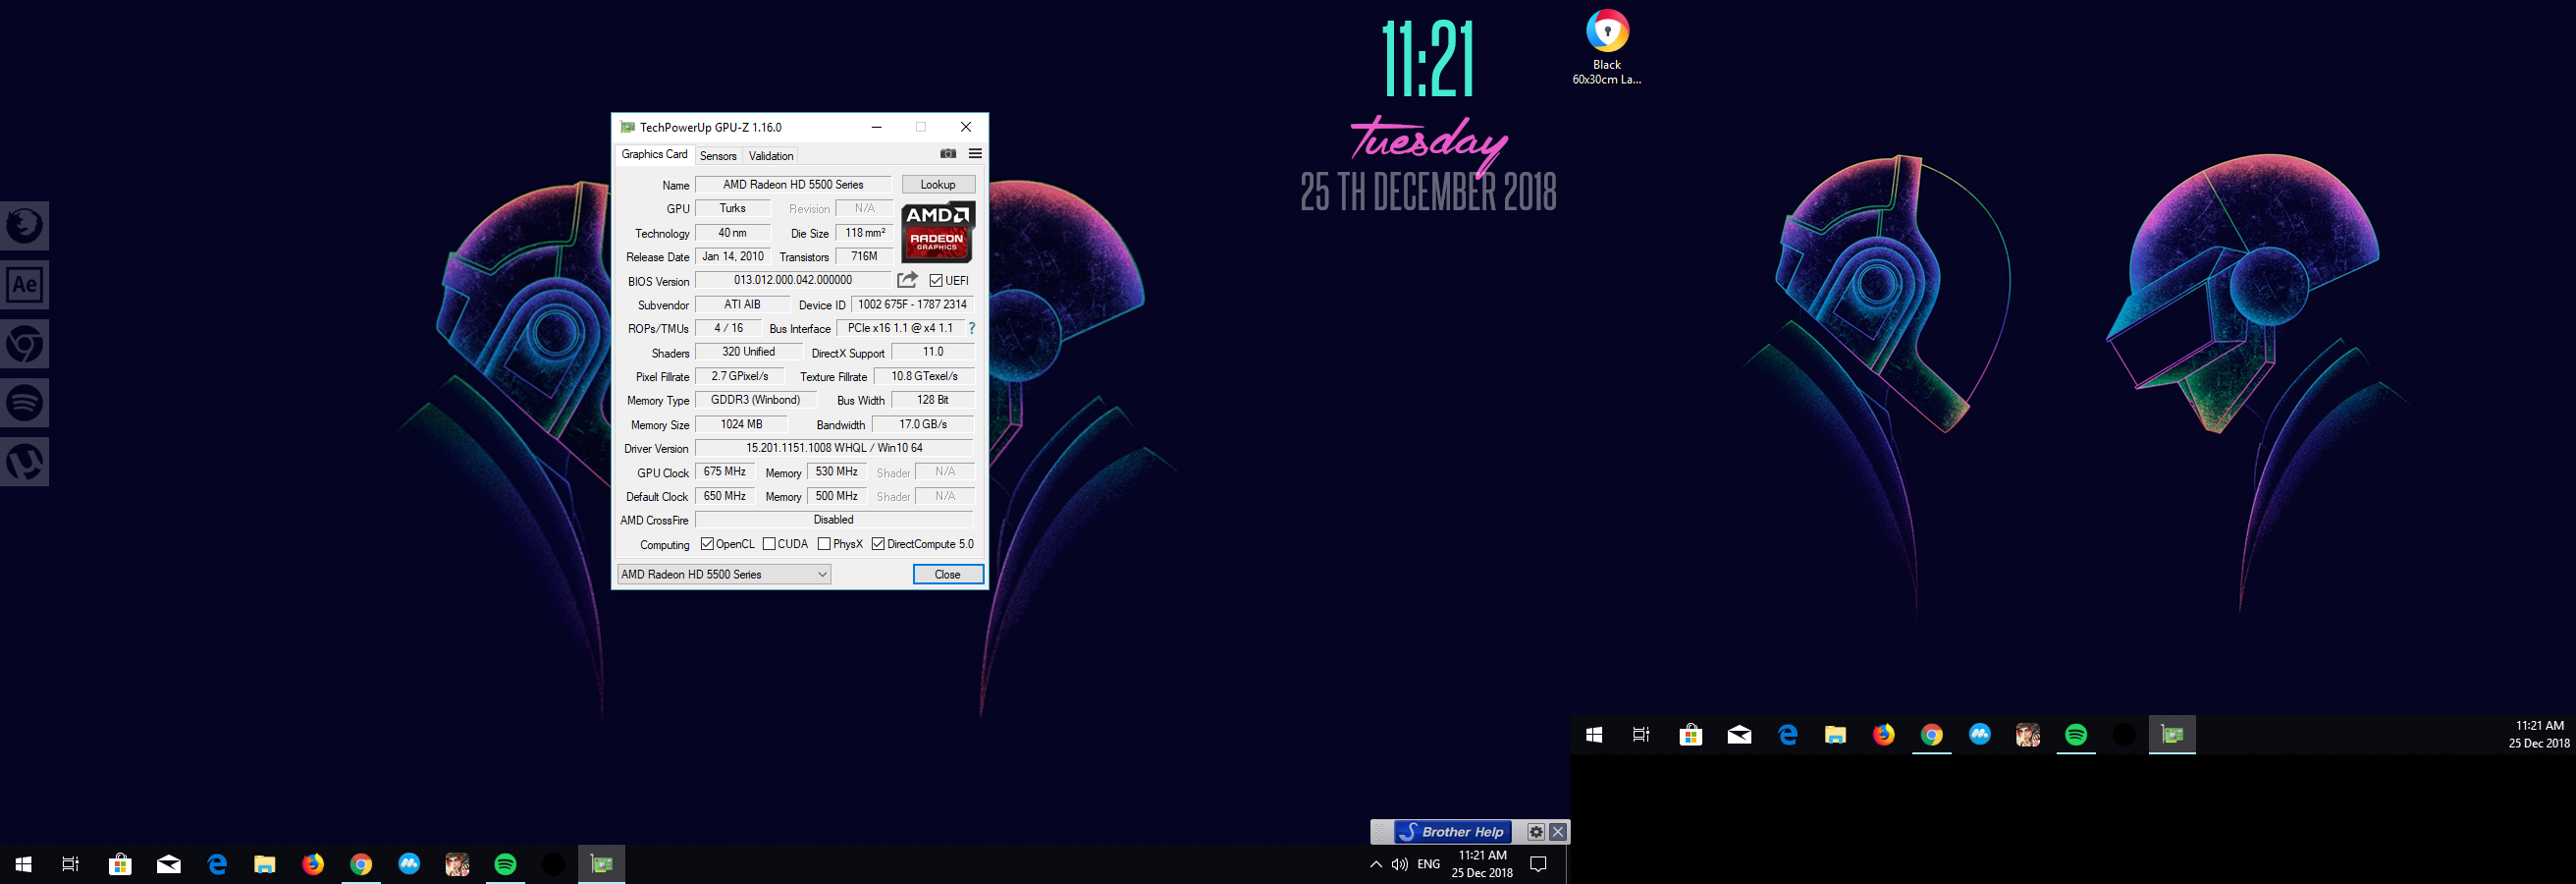Viewport: 2576px width, 884px height.
Task: Launch uTorrent from the left dock
Action: (x=25, y=462)
